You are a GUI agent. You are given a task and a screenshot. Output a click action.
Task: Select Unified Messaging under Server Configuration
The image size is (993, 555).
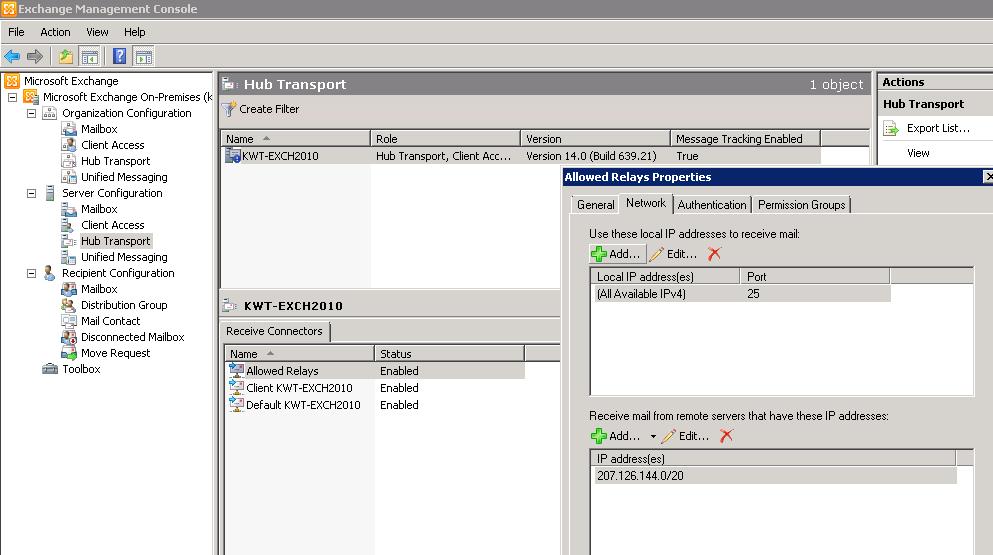(123, 257)
